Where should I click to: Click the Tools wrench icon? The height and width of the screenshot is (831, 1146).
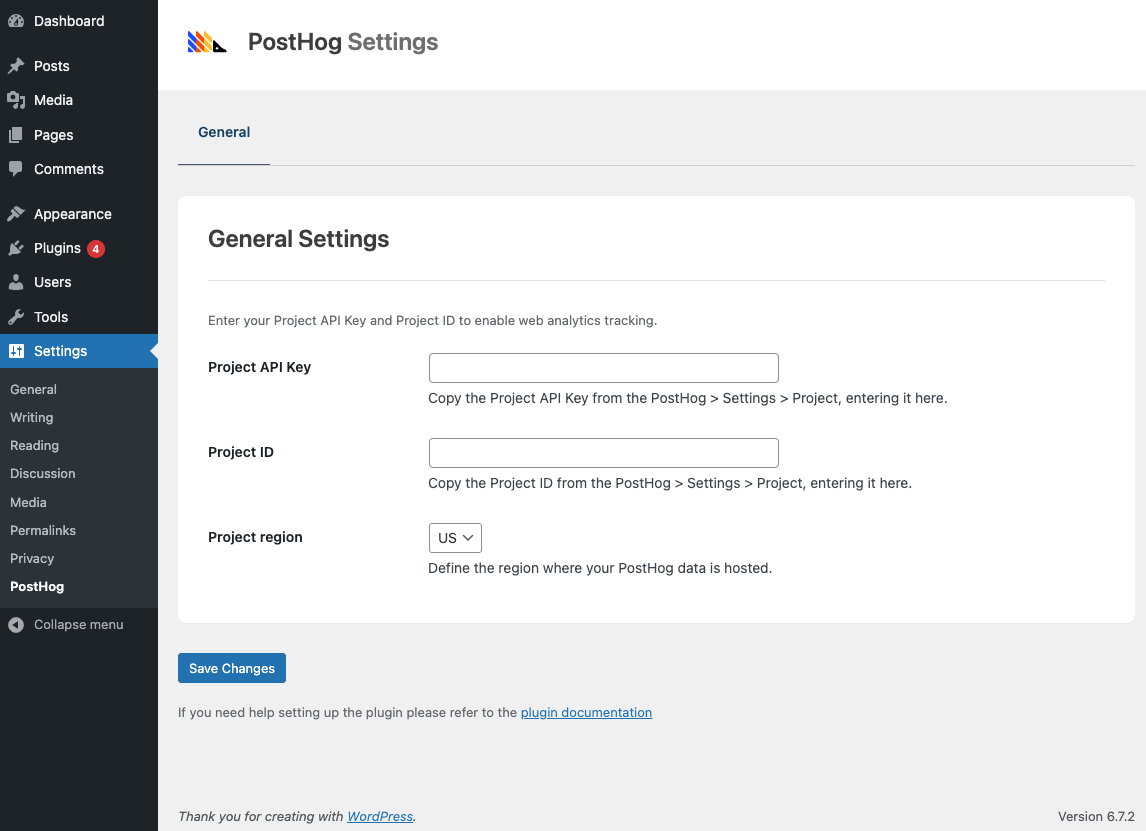tap(16, 317)
